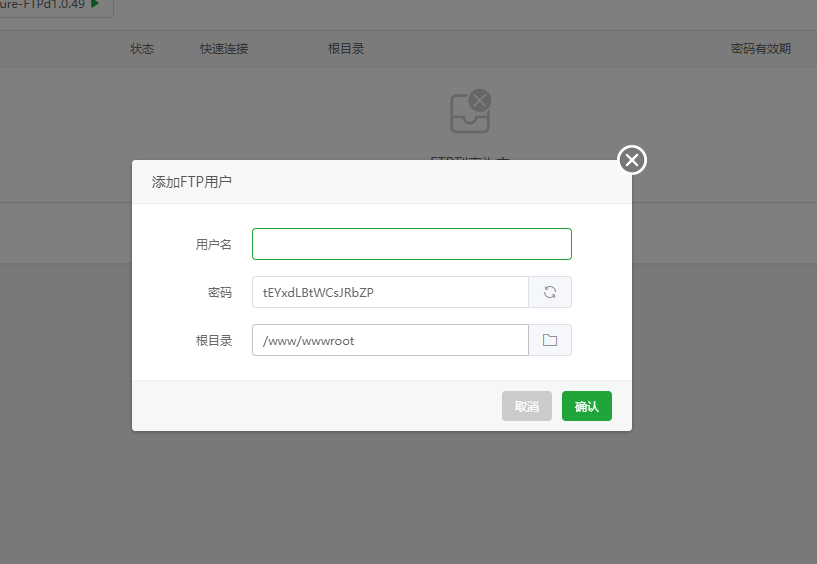Close the Add FTP User dialog
The width and height of the screenshot is (817, 564).
pos(632,160)
